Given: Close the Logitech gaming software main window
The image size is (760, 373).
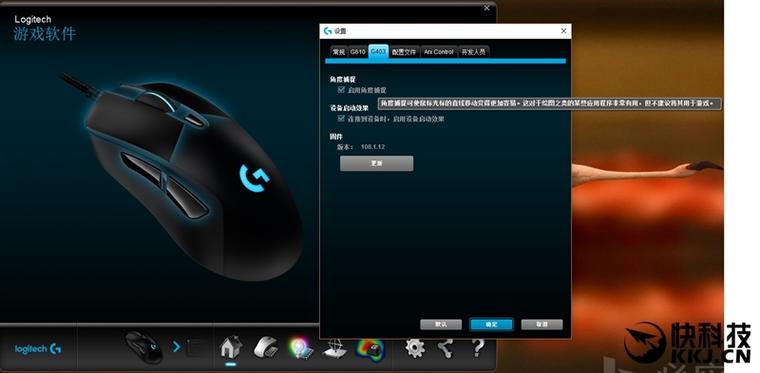Looking at the screenshot, I should coord(487,8).
